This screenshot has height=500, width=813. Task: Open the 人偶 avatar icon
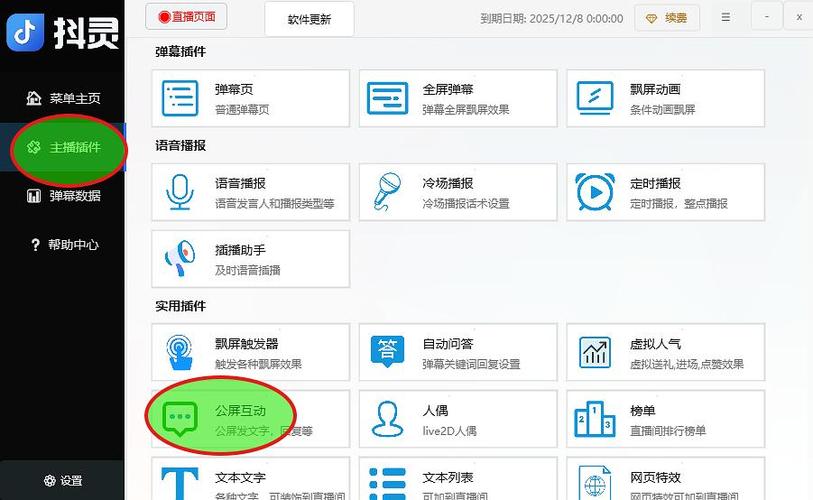[x=387, y=419]
